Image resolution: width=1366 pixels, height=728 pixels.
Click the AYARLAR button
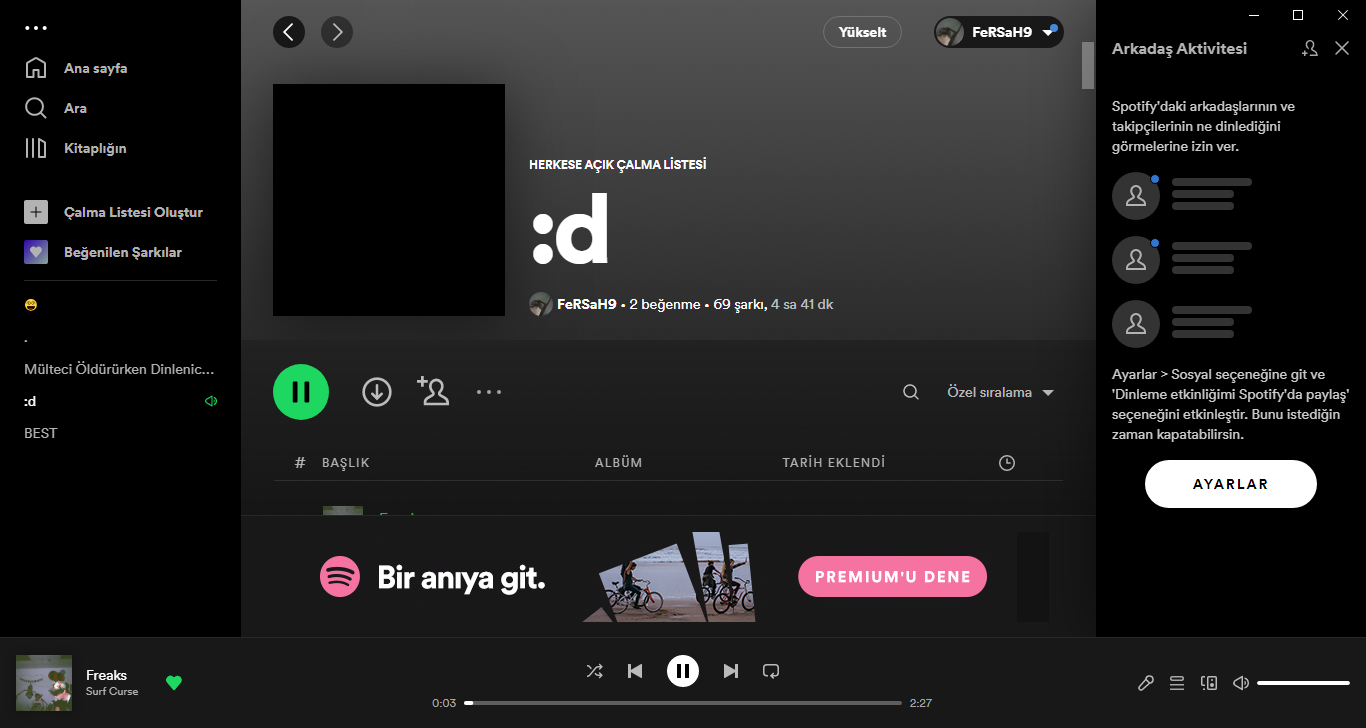point(1231,484)
